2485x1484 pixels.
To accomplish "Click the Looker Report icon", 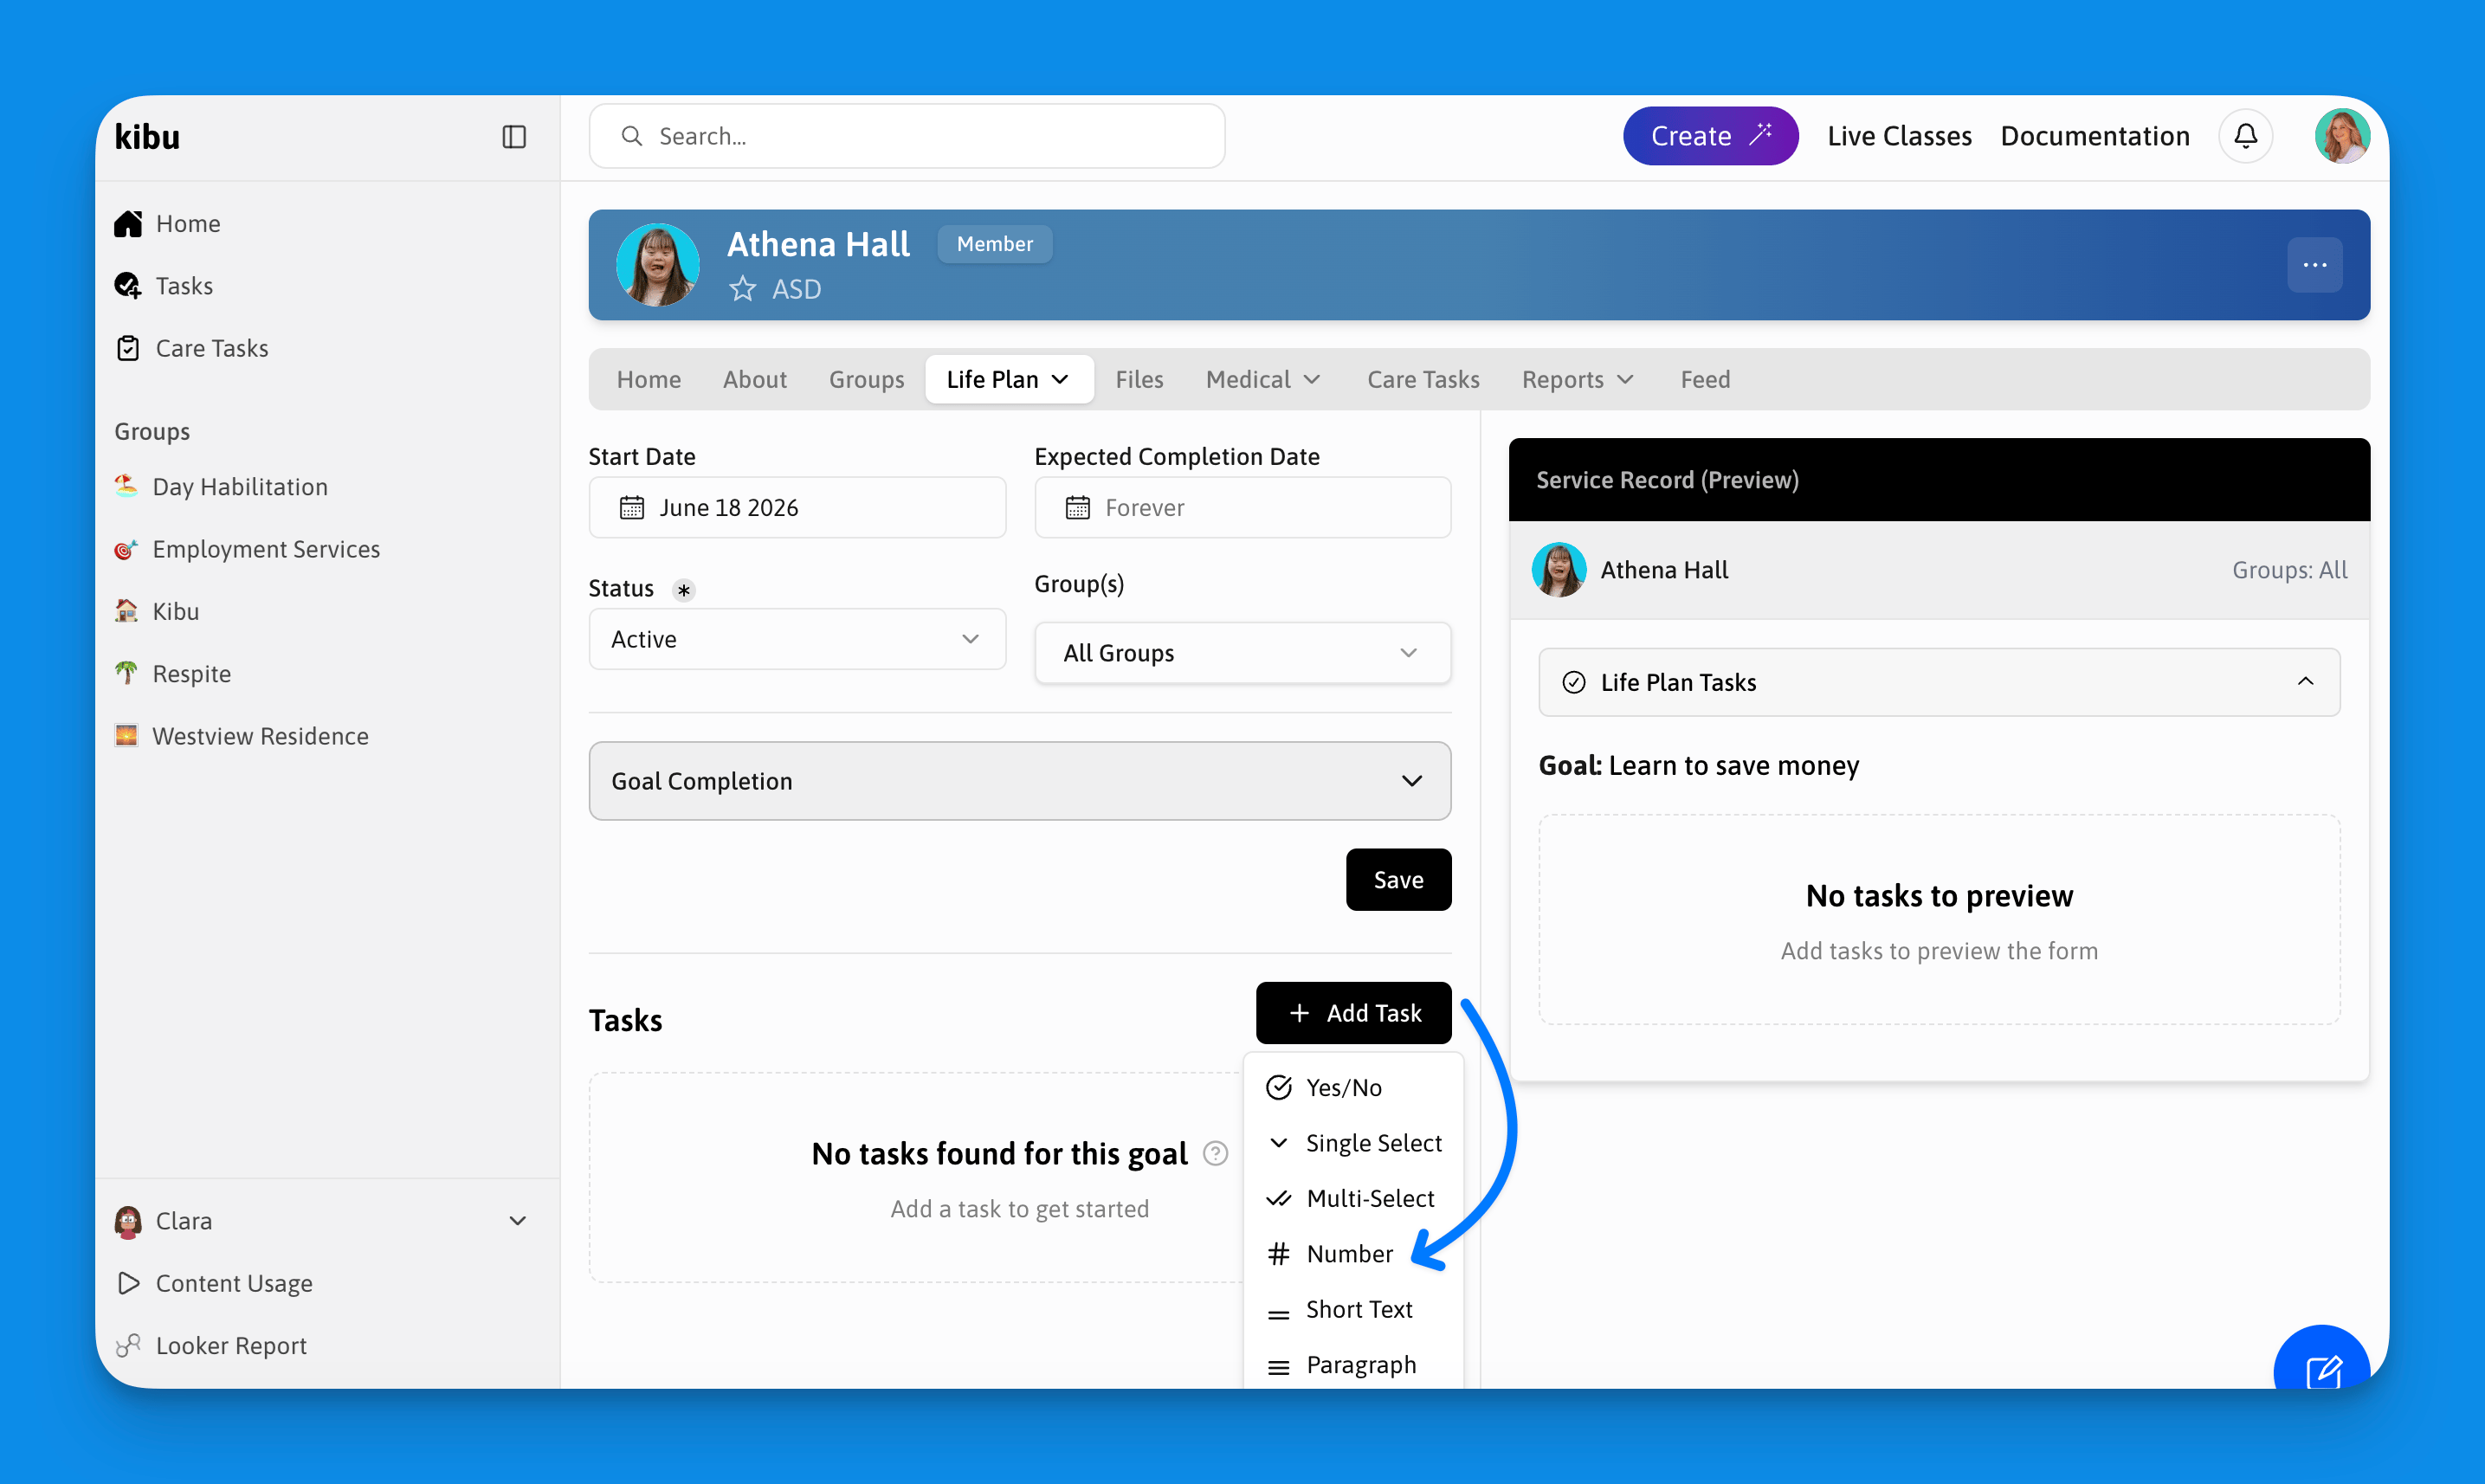I will pyautogui.click(x=128, y=1346).
